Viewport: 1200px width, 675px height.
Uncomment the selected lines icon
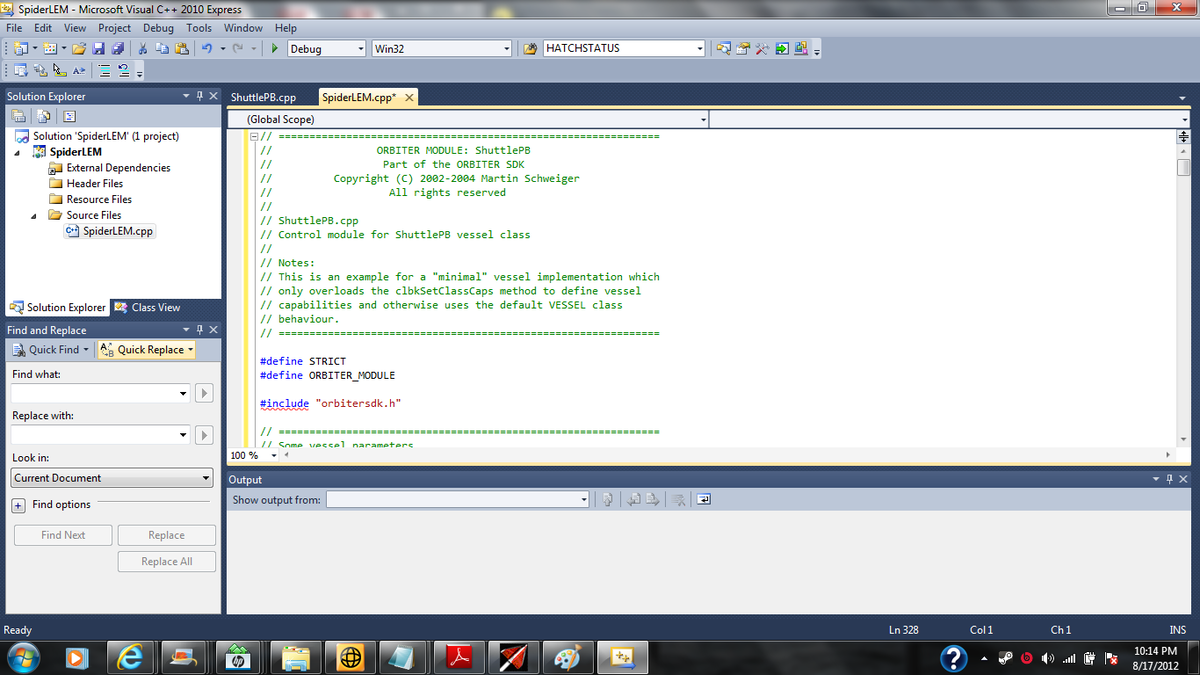(124, 71)
